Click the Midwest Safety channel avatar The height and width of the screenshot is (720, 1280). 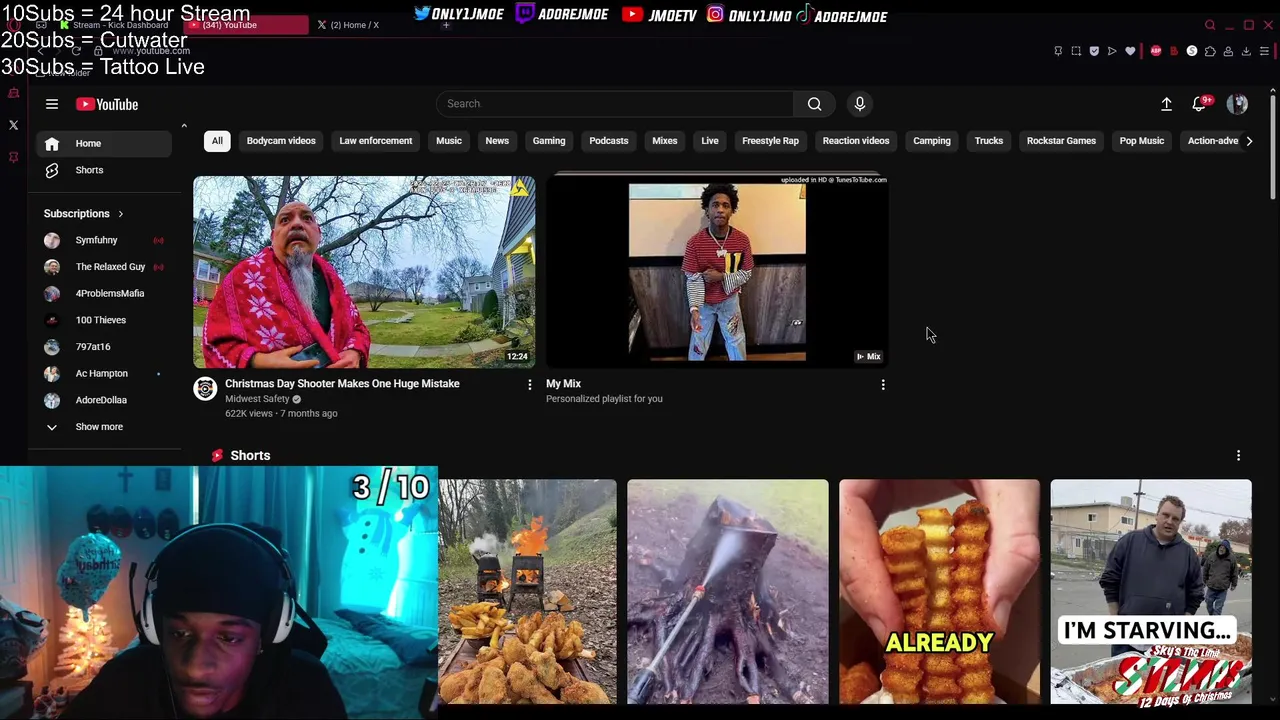(x=205, y=389)
